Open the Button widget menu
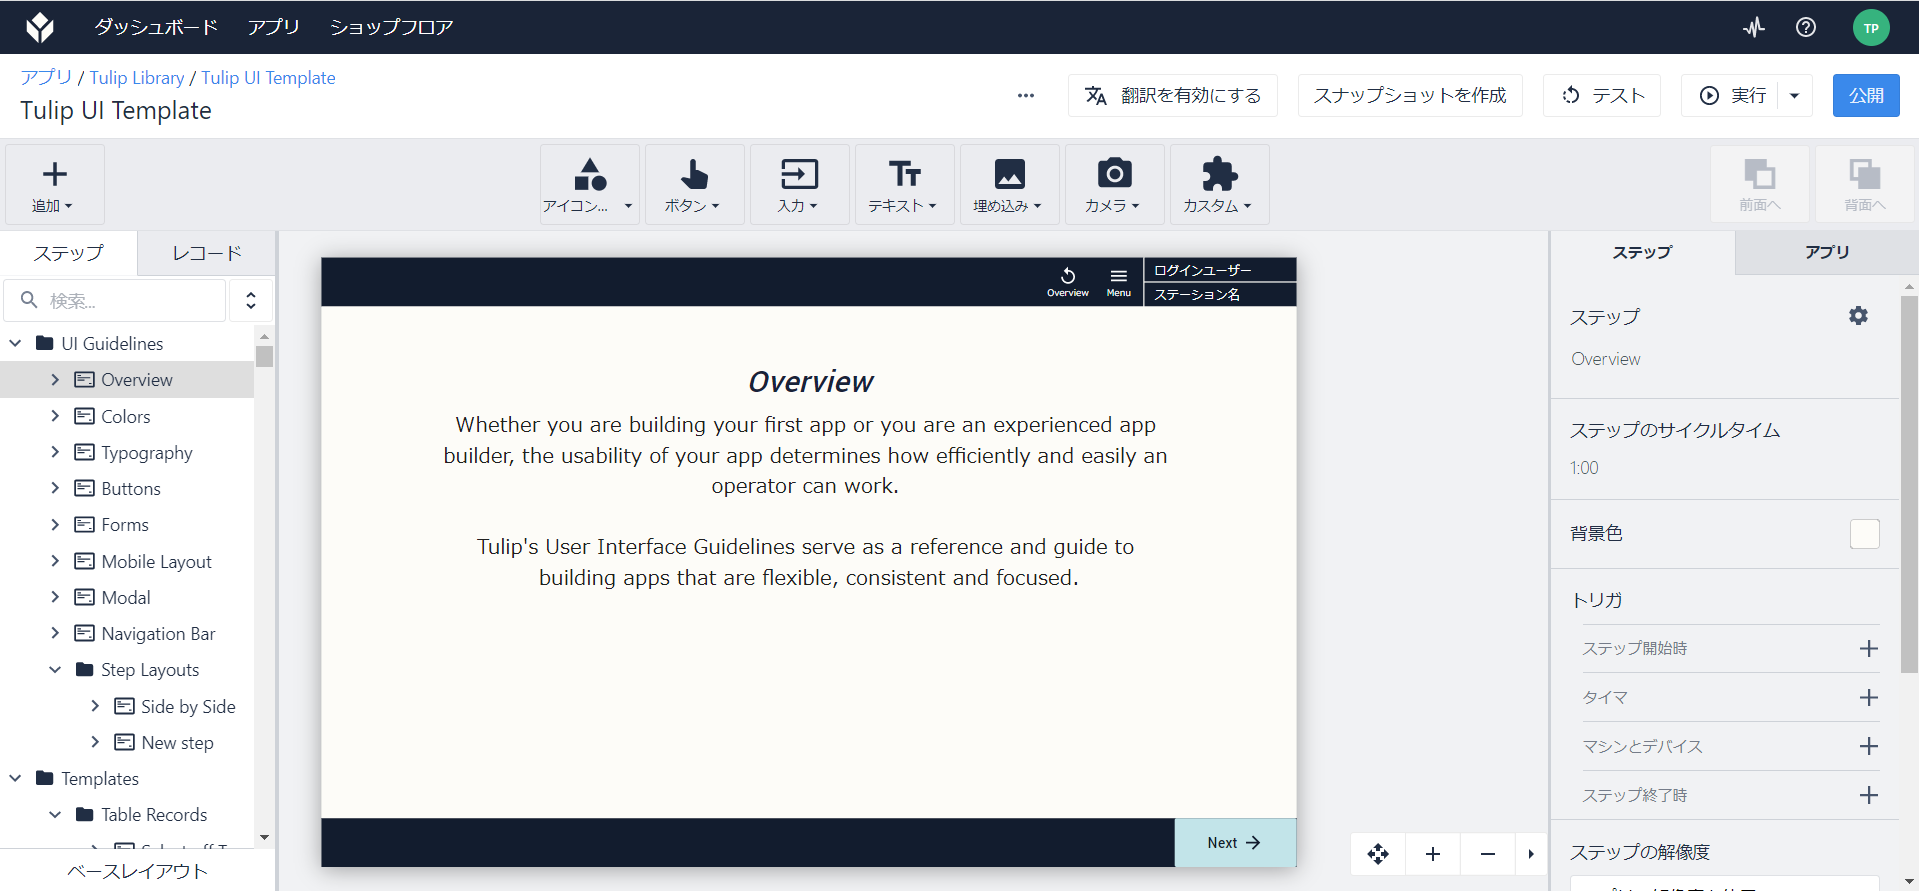 point(694,185)
